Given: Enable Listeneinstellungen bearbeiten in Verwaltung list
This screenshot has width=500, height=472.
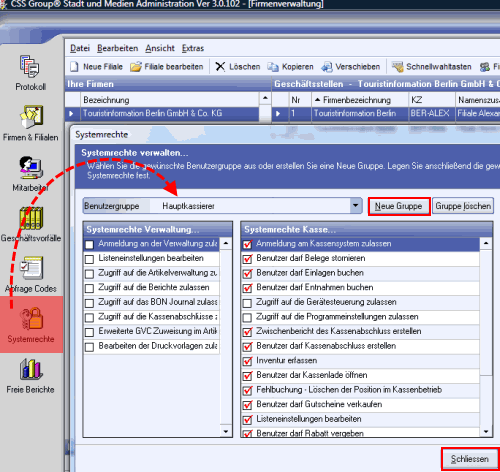Looking at the screenshot, I should tap(89, 259).
